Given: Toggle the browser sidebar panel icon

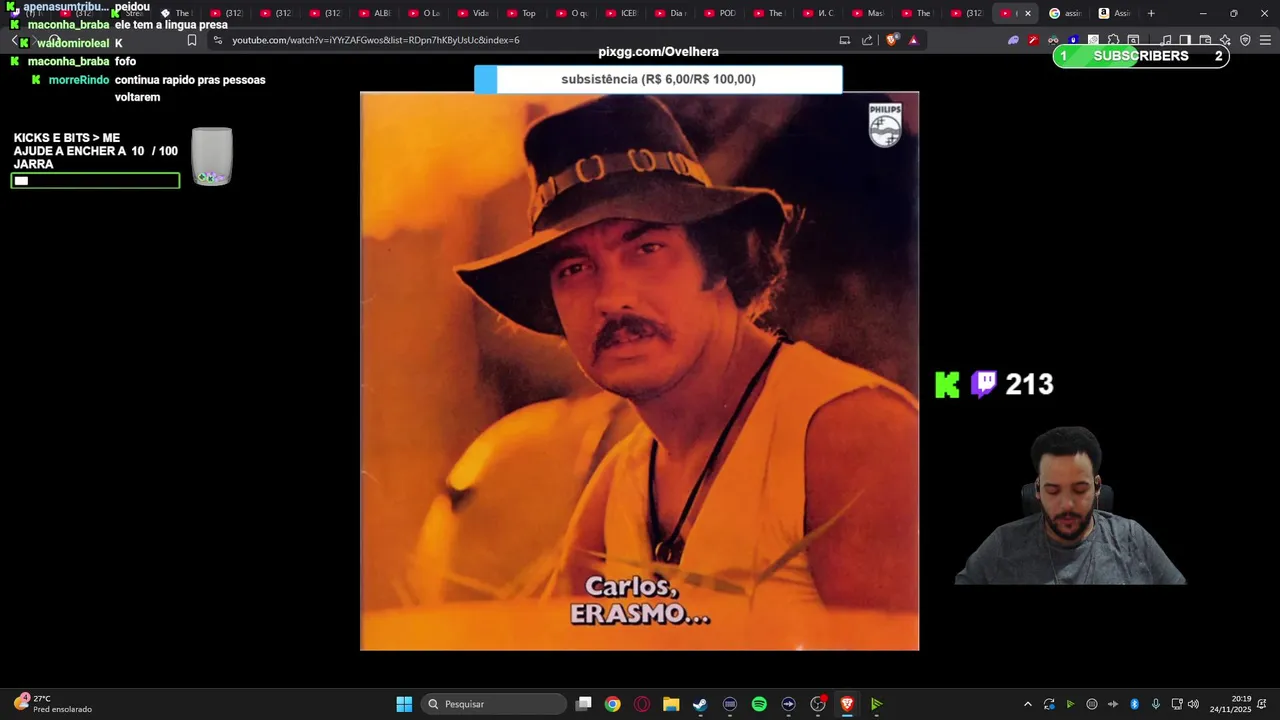Looking at the screenshot, I should point(1185,40).
